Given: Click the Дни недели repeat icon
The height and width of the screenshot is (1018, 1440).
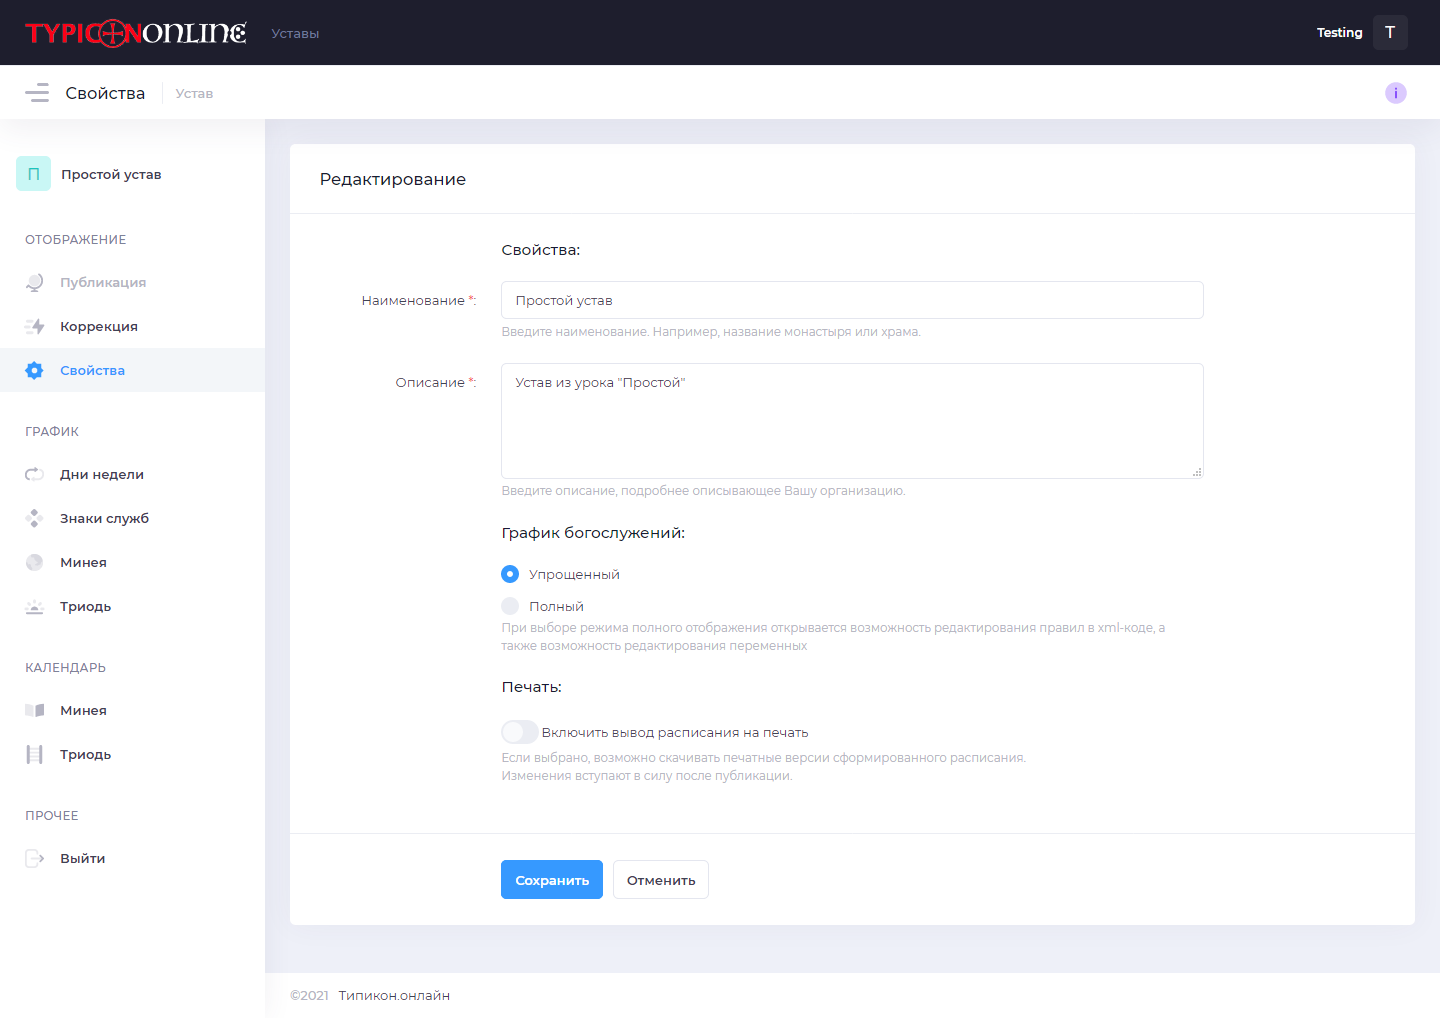Looking at the screenshot, I should click(35, 474).
